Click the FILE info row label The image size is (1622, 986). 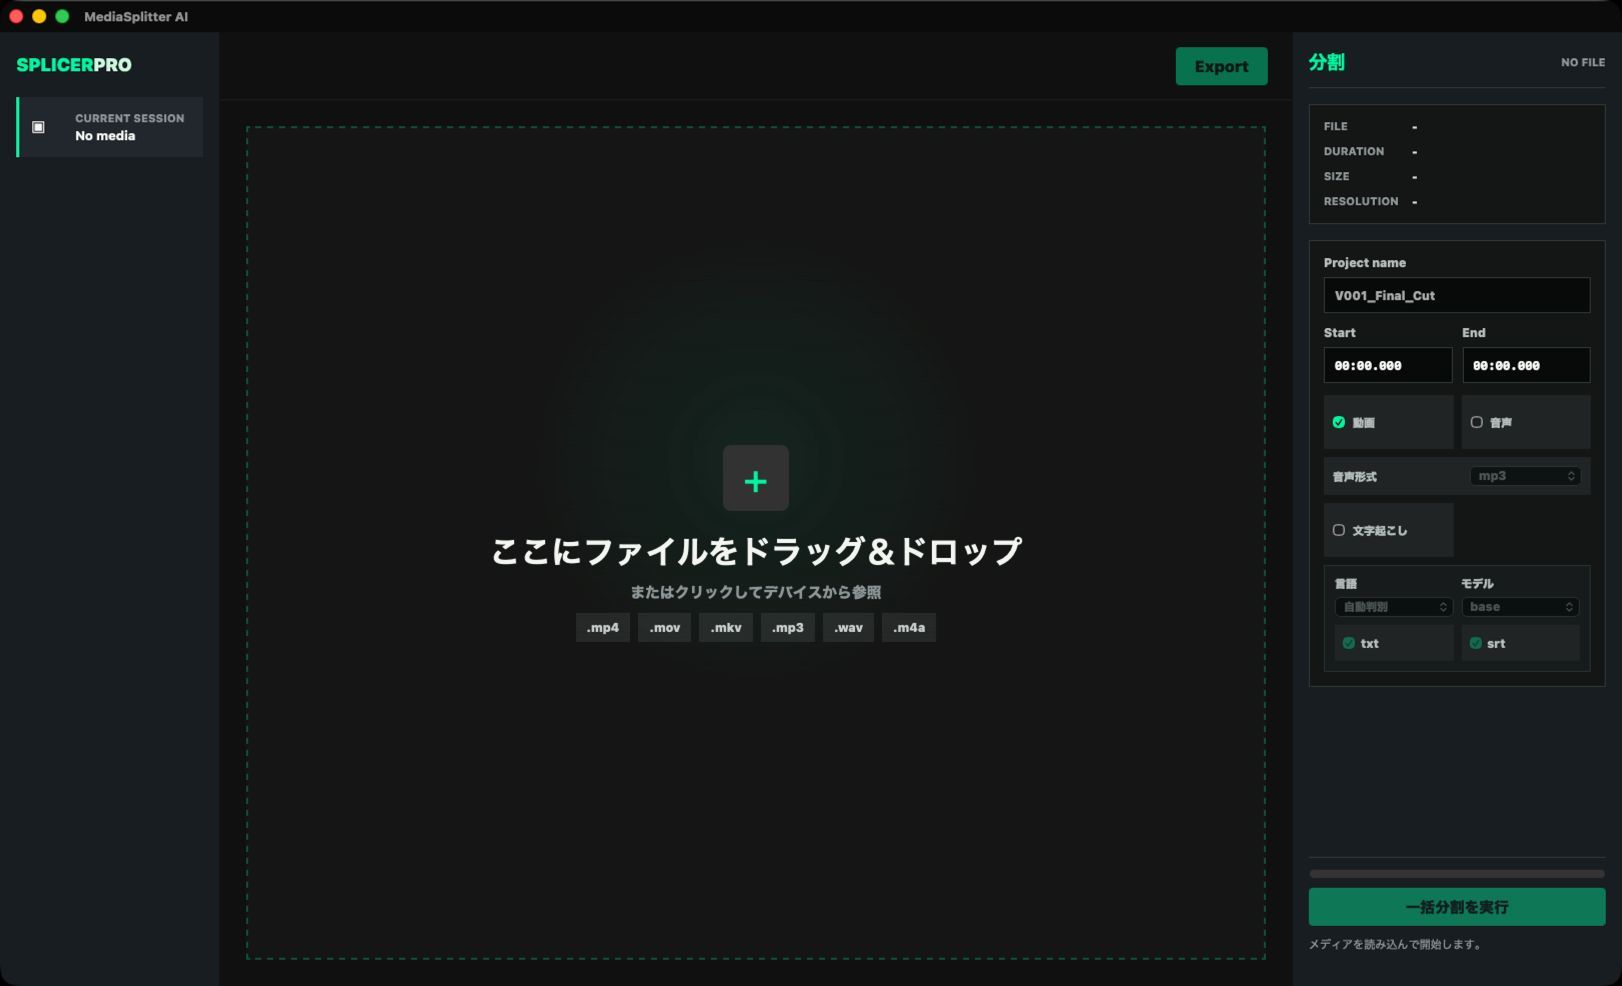(x=1336, y=126)
